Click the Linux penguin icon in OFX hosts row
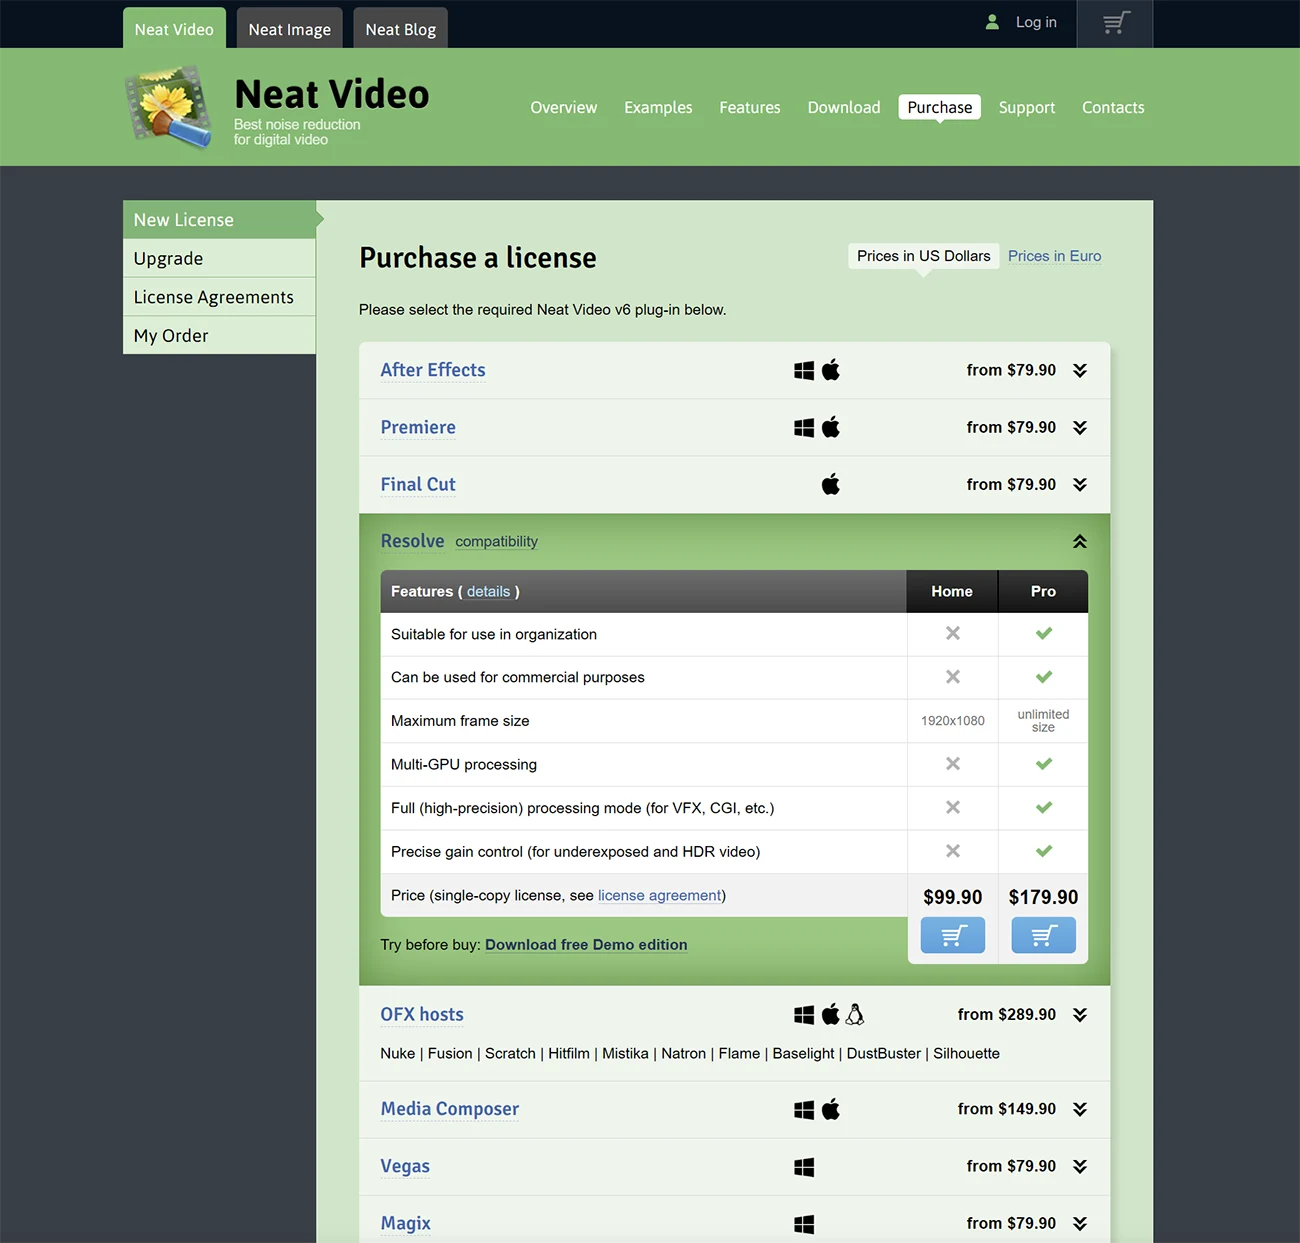The width and height of the screenshot is (1300, 1243). [x=855, y=1014]
